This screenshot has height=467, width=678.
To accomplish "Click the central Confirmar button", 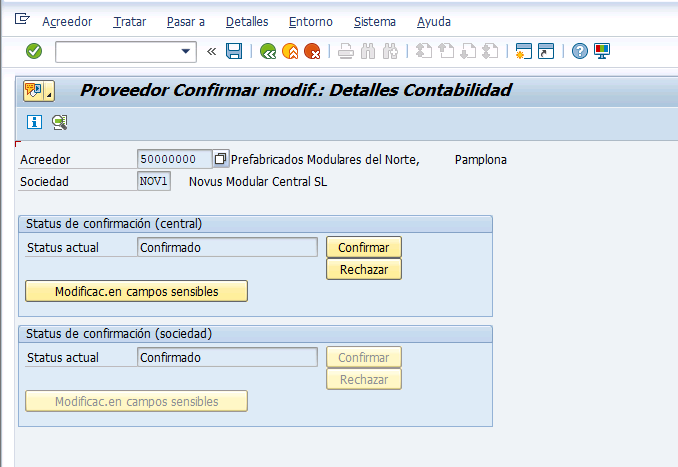I will tap(364, 247).
